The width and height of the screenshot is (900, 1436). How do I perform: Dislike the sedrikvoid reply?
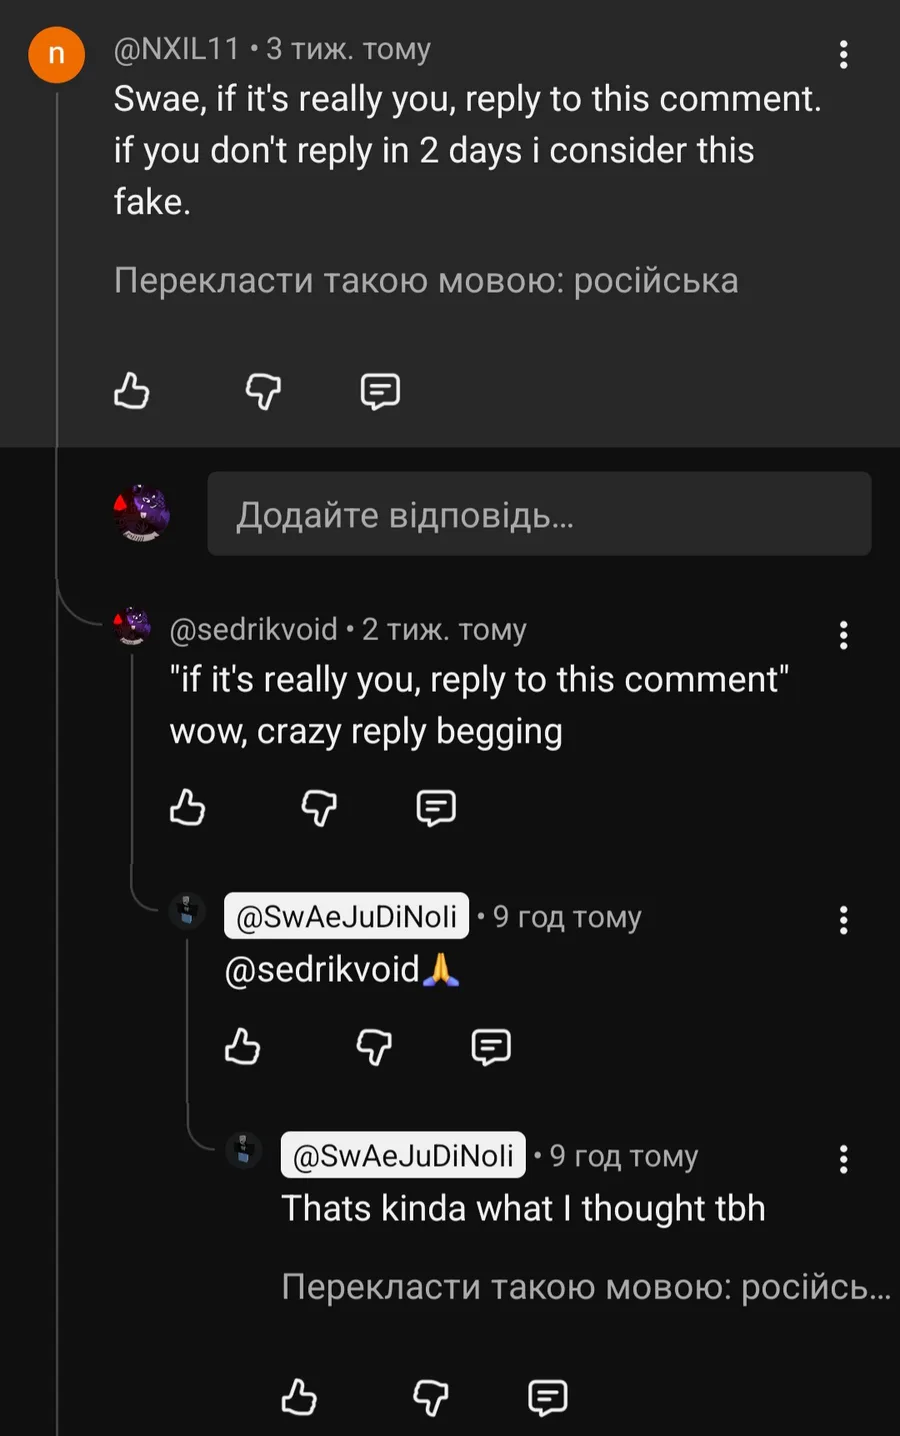tap(319, 807)
